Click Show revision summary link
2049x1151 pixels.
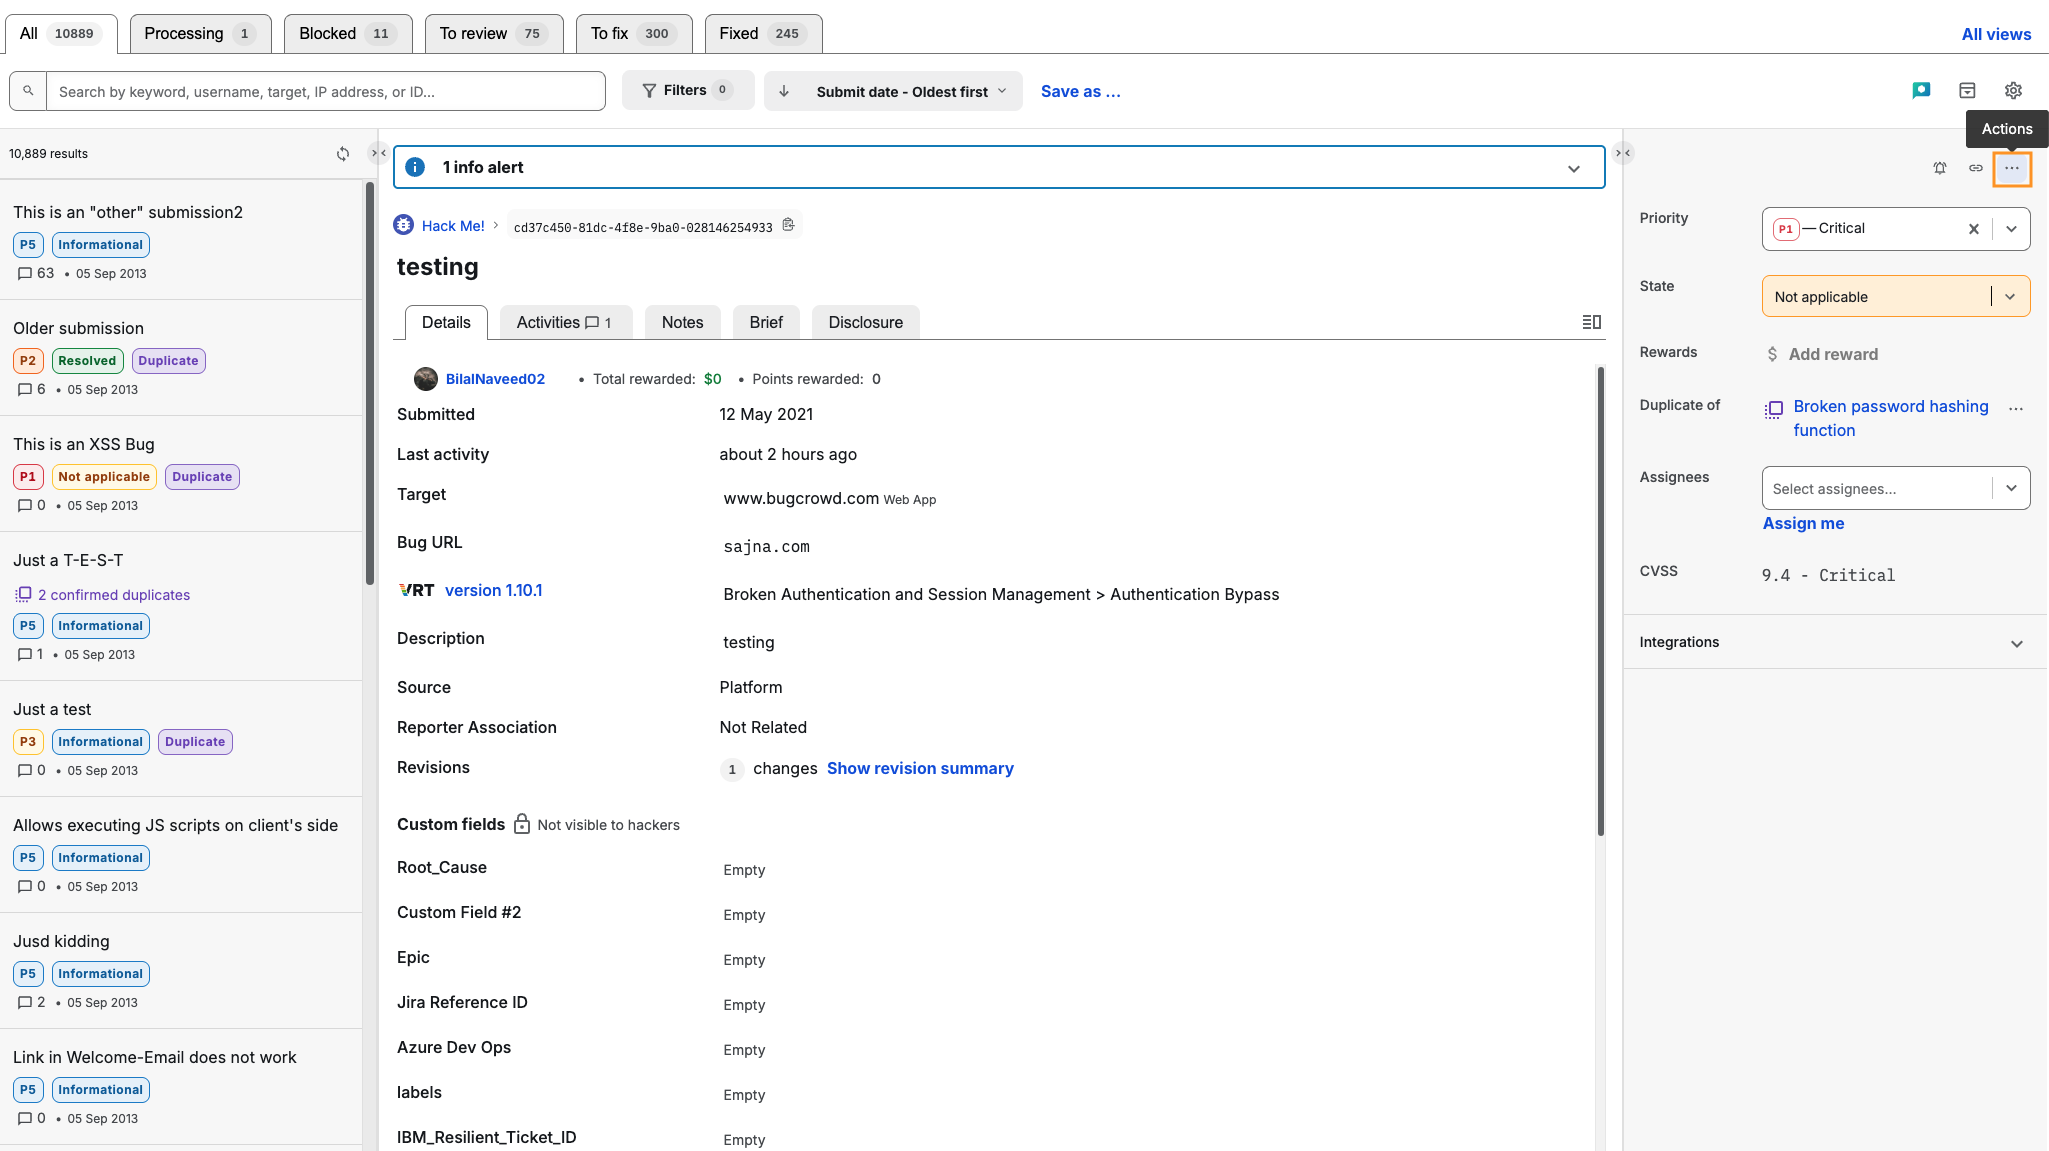[920, 768]
